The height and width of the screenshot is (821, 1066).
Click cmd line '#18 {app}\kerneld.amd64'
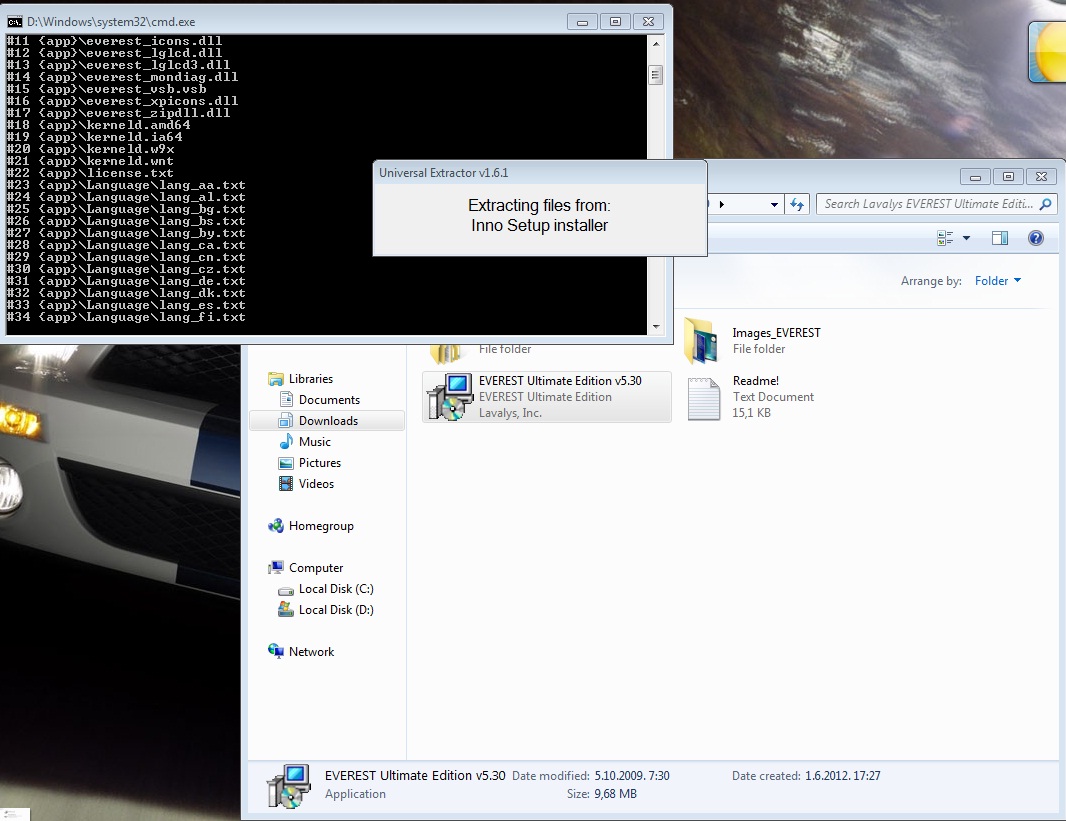click(99, 125)
